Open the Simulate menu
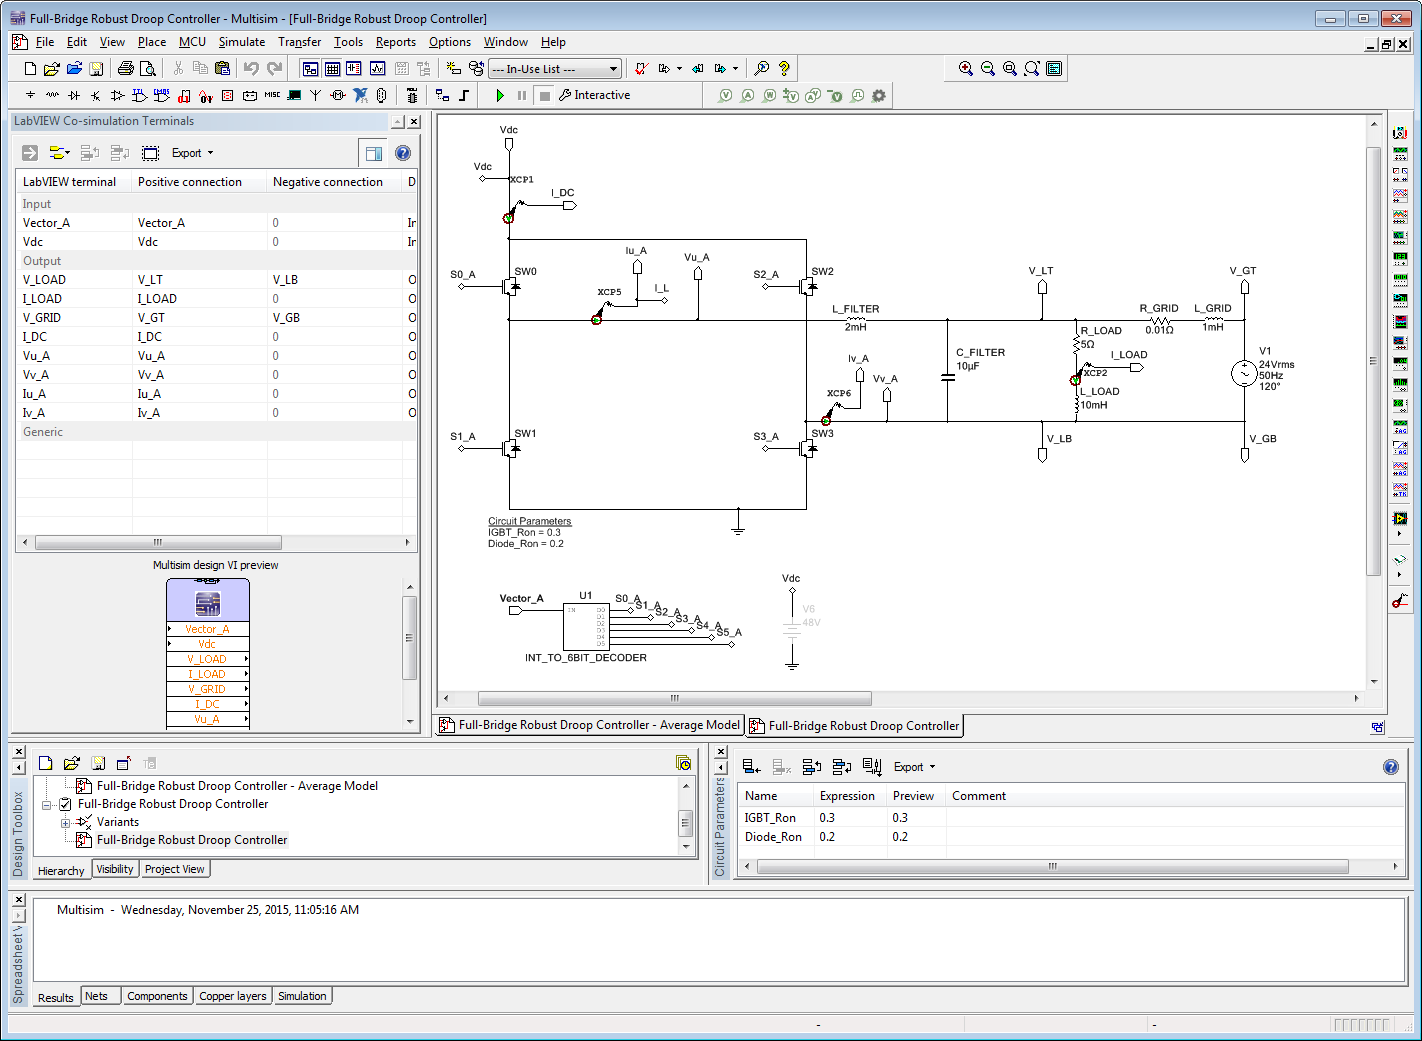Image resolution: width=1422 pixels, height=1041 pixels. coord(242,42)
